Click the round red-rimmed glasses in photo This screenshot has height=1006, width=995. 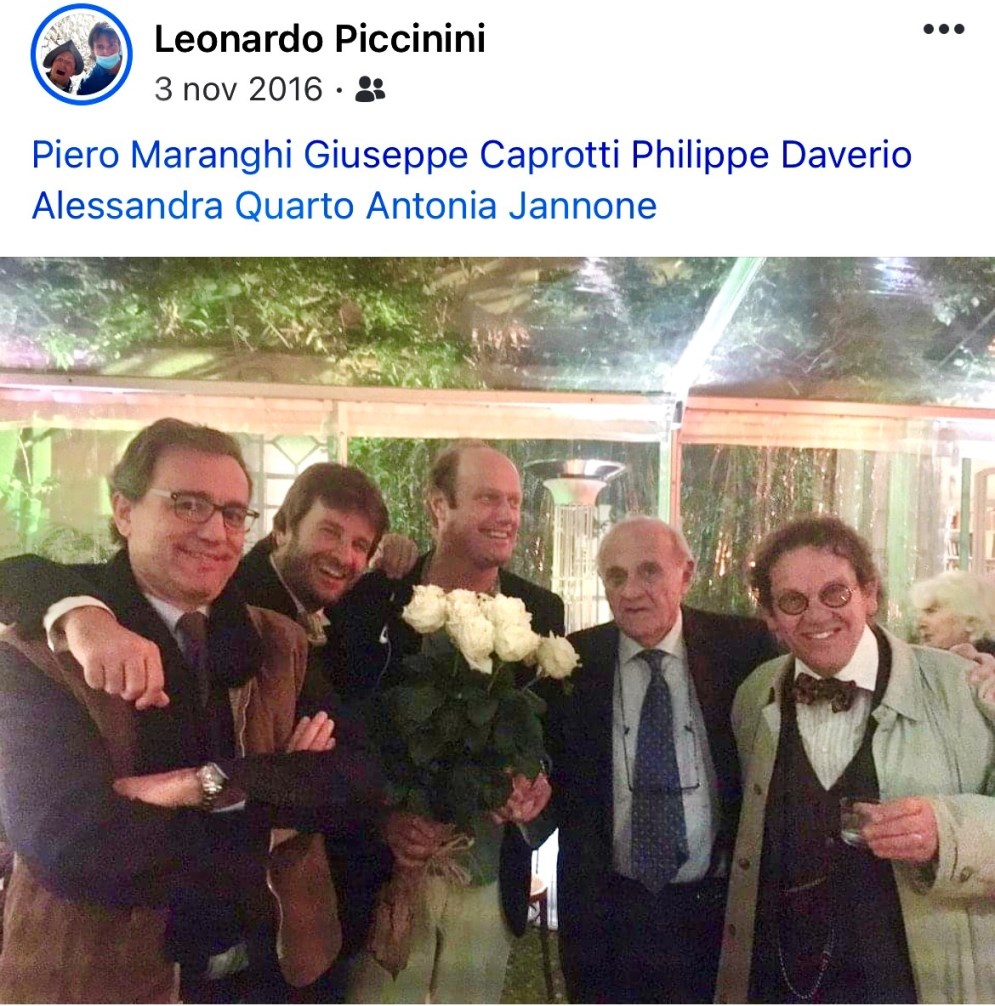coord(814,599)
